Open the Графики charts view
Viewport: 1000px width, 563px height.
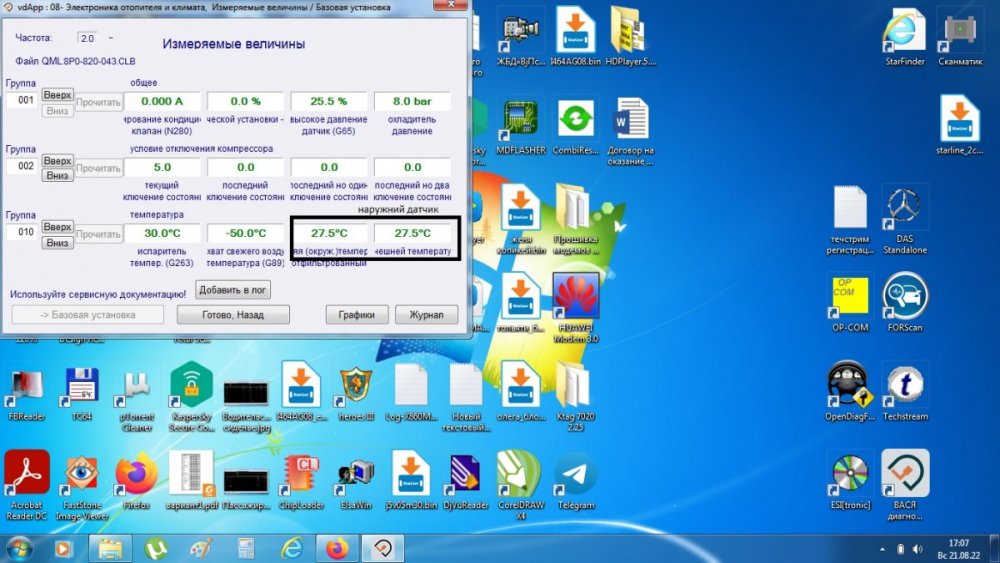(356, 315)
